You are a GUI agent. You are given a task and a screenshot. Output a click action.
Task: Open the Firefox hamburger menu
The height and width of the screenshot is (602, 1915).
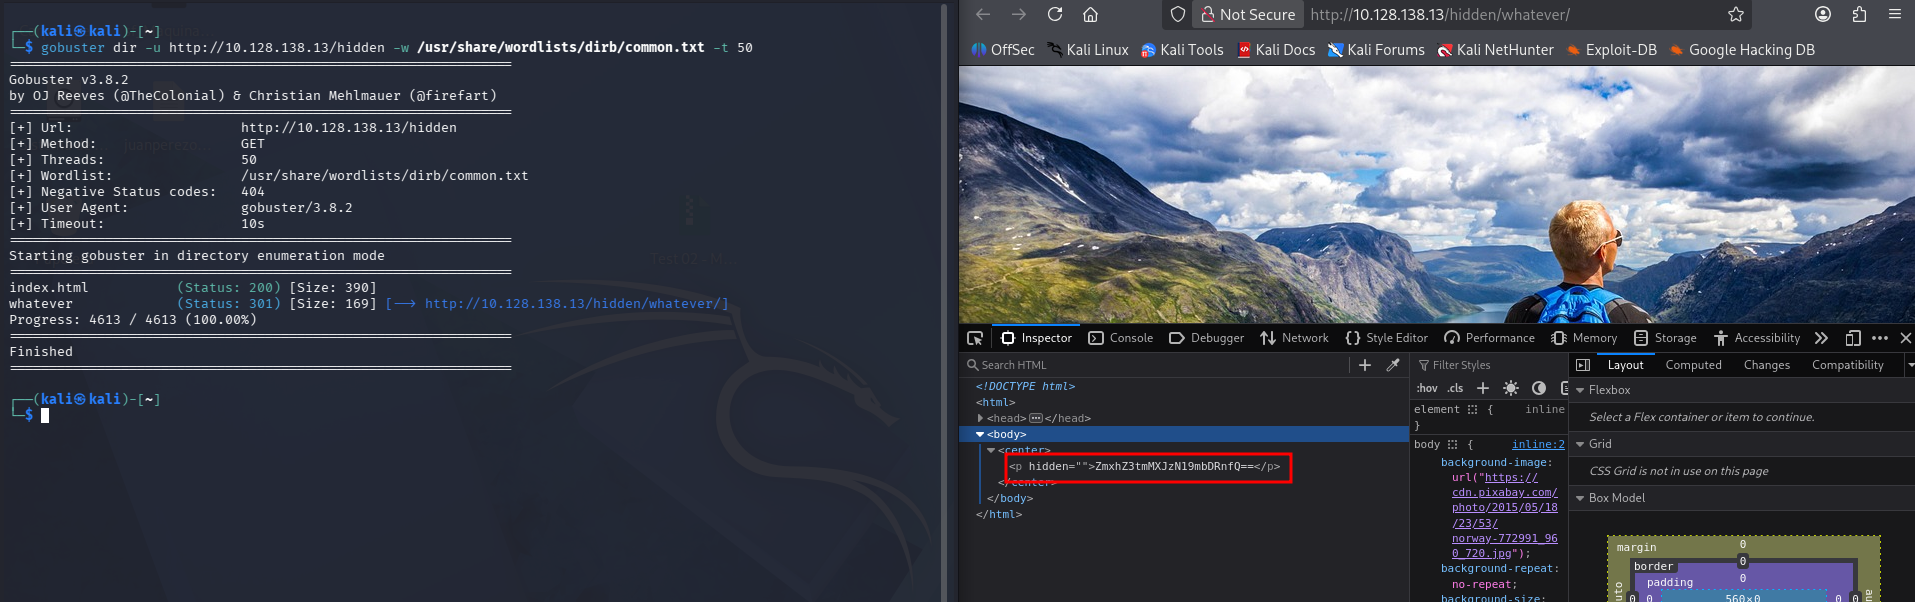pos(1895,14)
